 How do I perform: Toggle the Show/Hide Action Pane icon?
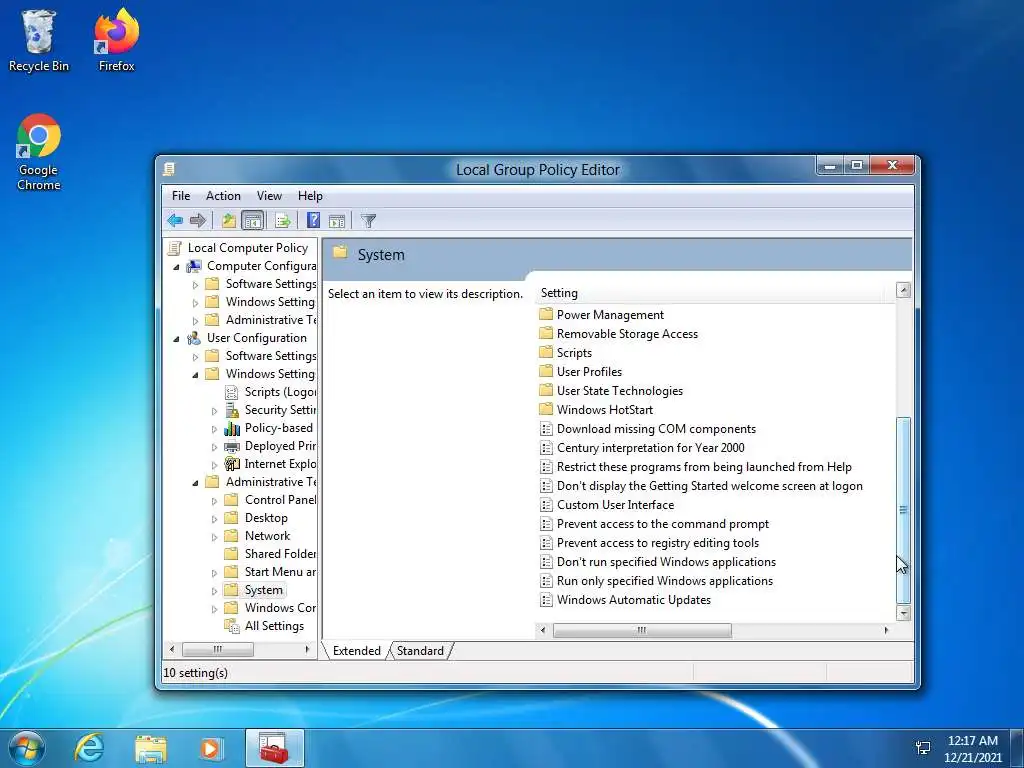337,221
